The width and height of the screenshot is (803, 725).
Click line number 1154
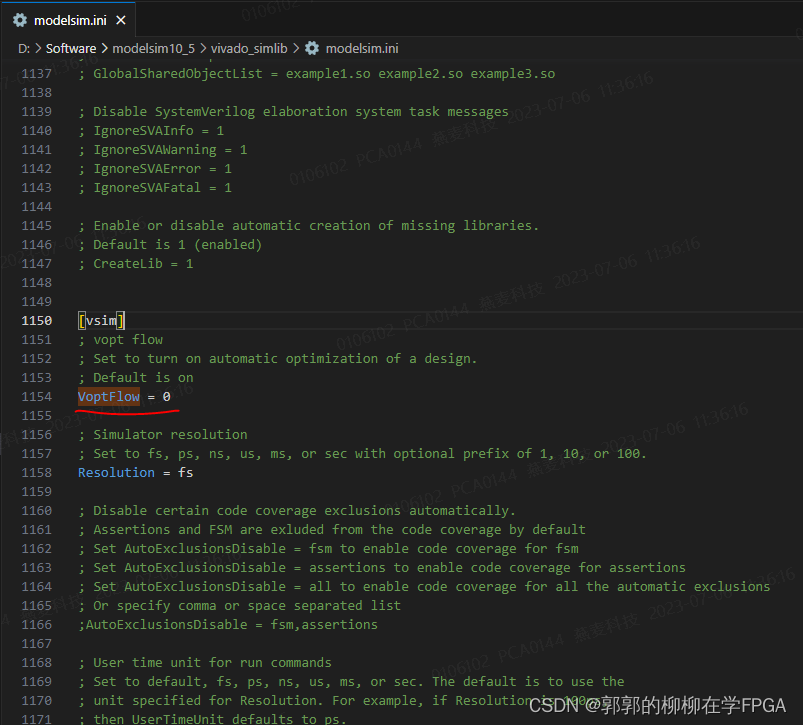(x=36, y=396)
